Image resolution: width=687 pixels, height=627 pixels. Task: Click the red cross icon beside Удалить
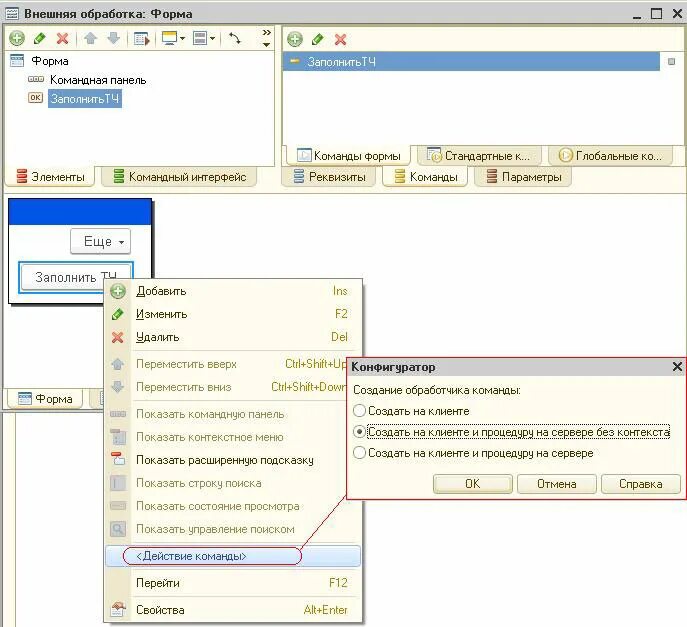(117, 337)
